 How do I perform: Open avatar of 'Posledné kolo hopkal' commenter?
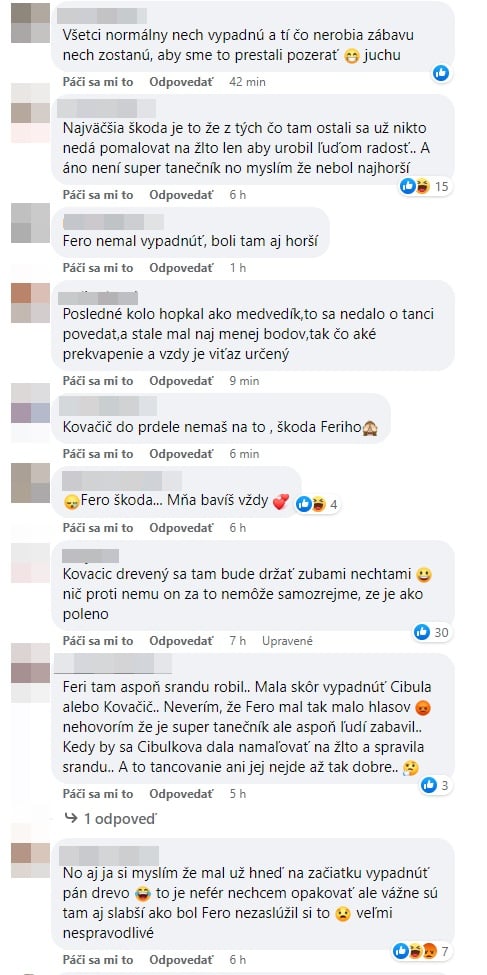[x=30, y=303]
